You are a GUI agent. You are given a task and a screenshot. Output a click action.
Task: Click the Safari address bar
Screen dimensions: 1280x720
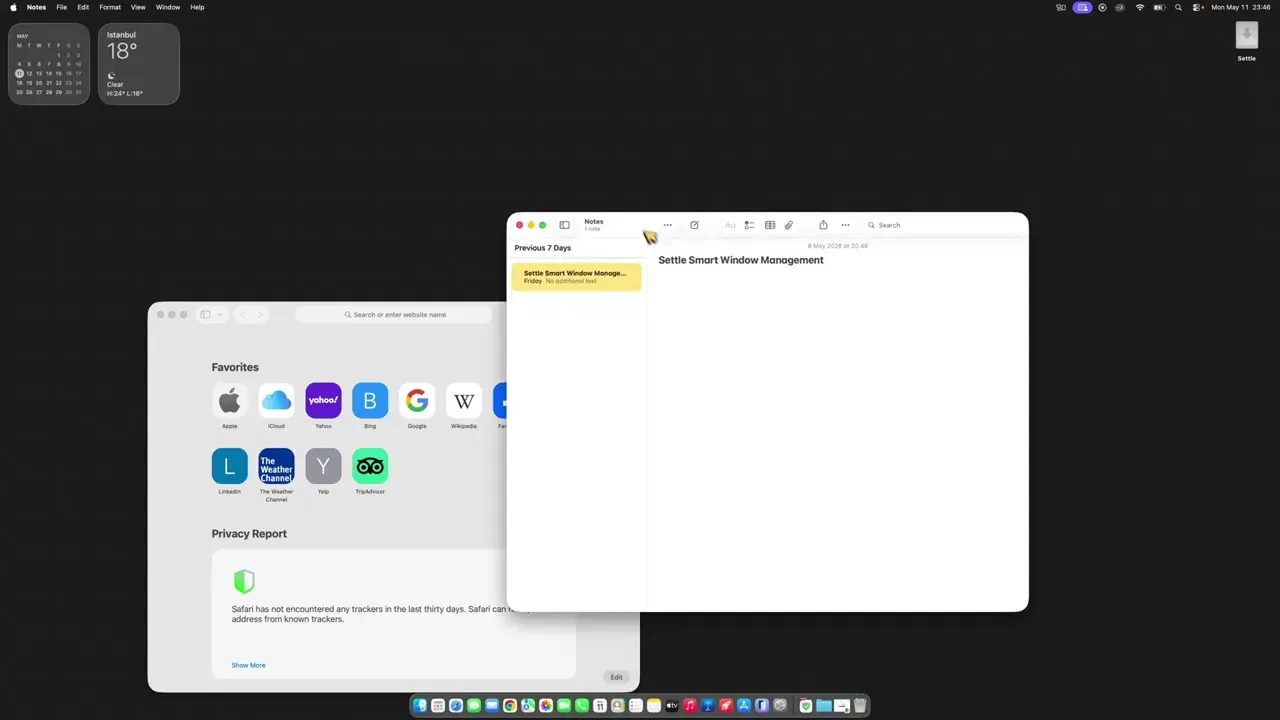click(x=395, y=315)
